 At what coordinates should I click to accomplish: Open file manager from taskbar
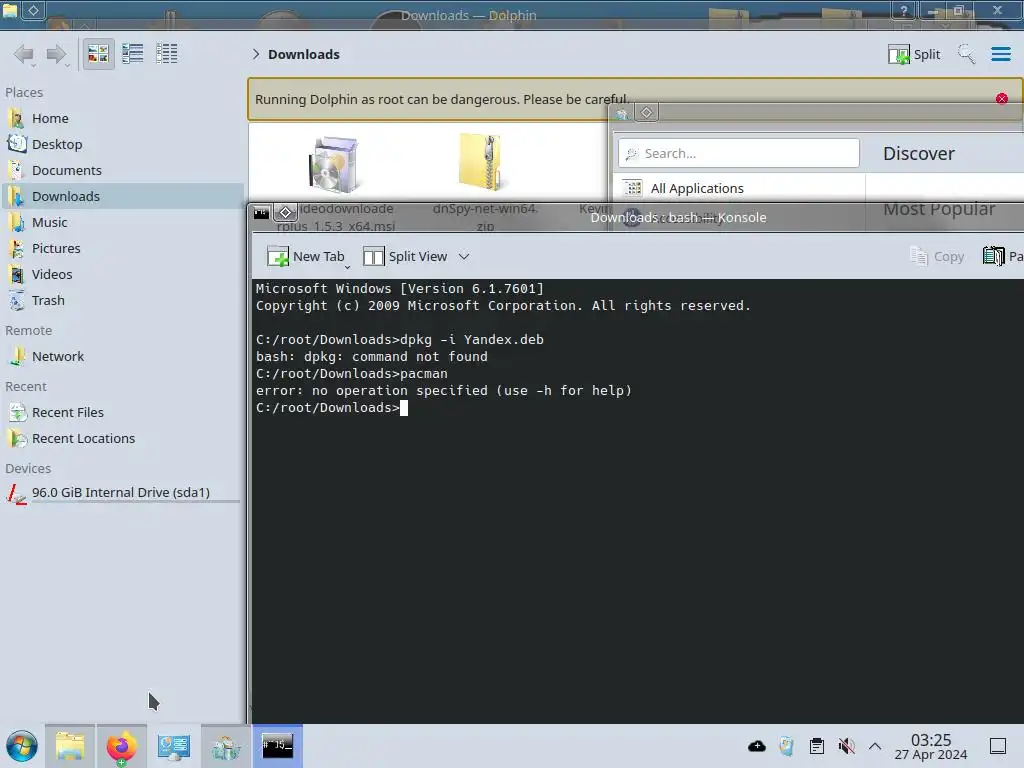70,746
